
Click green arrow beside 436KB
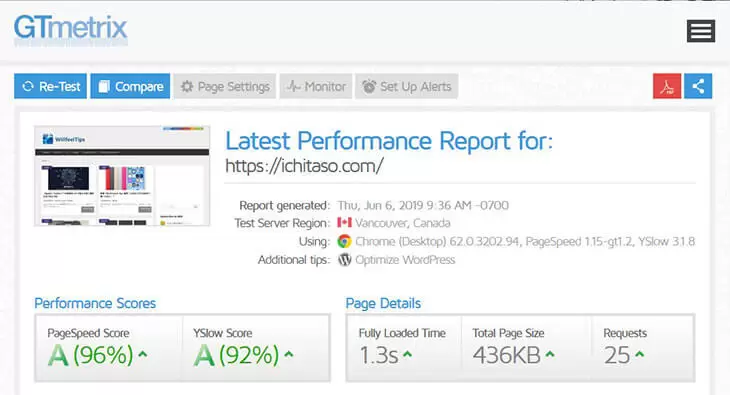[x=550, y=354]
